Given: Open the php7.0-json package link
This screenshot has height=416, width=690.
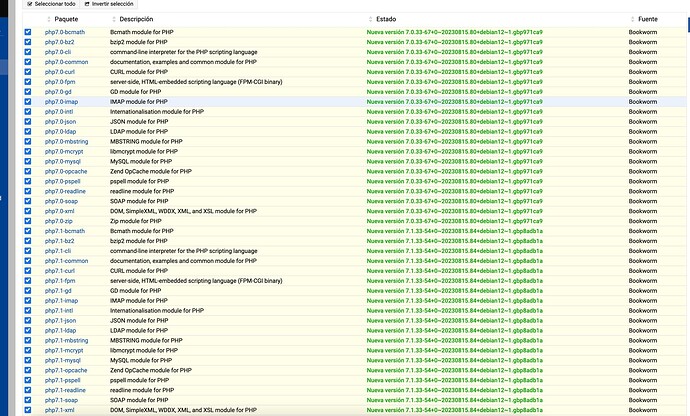Looking at the screenshot, I should [60, 122].
